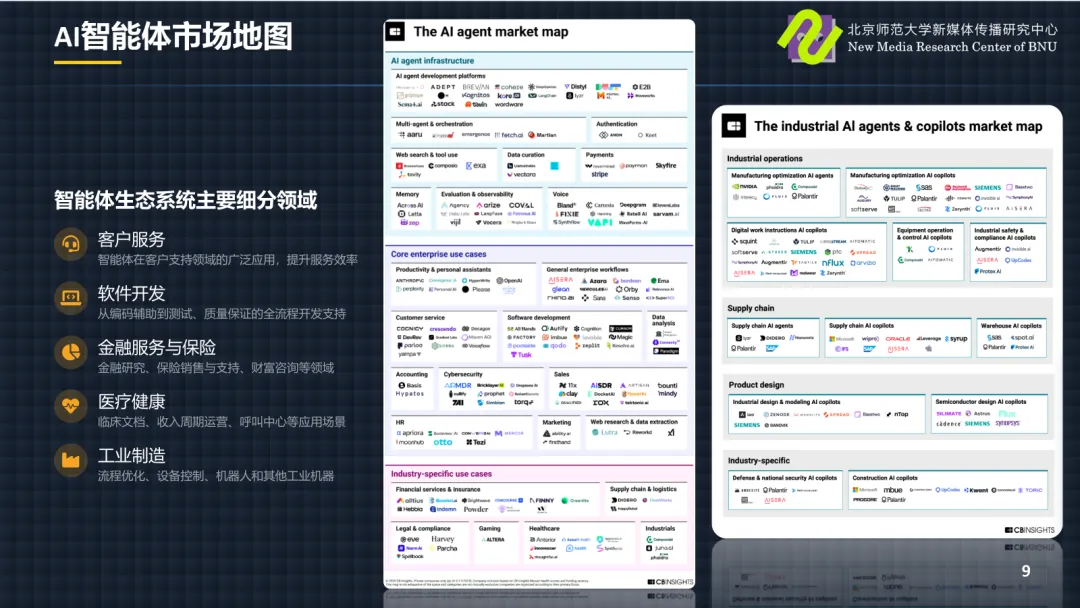Click the synopsys logo under Semiconductor design AI copilots
Viewport: 1080px width, 608px height.
coord(1007,423)
